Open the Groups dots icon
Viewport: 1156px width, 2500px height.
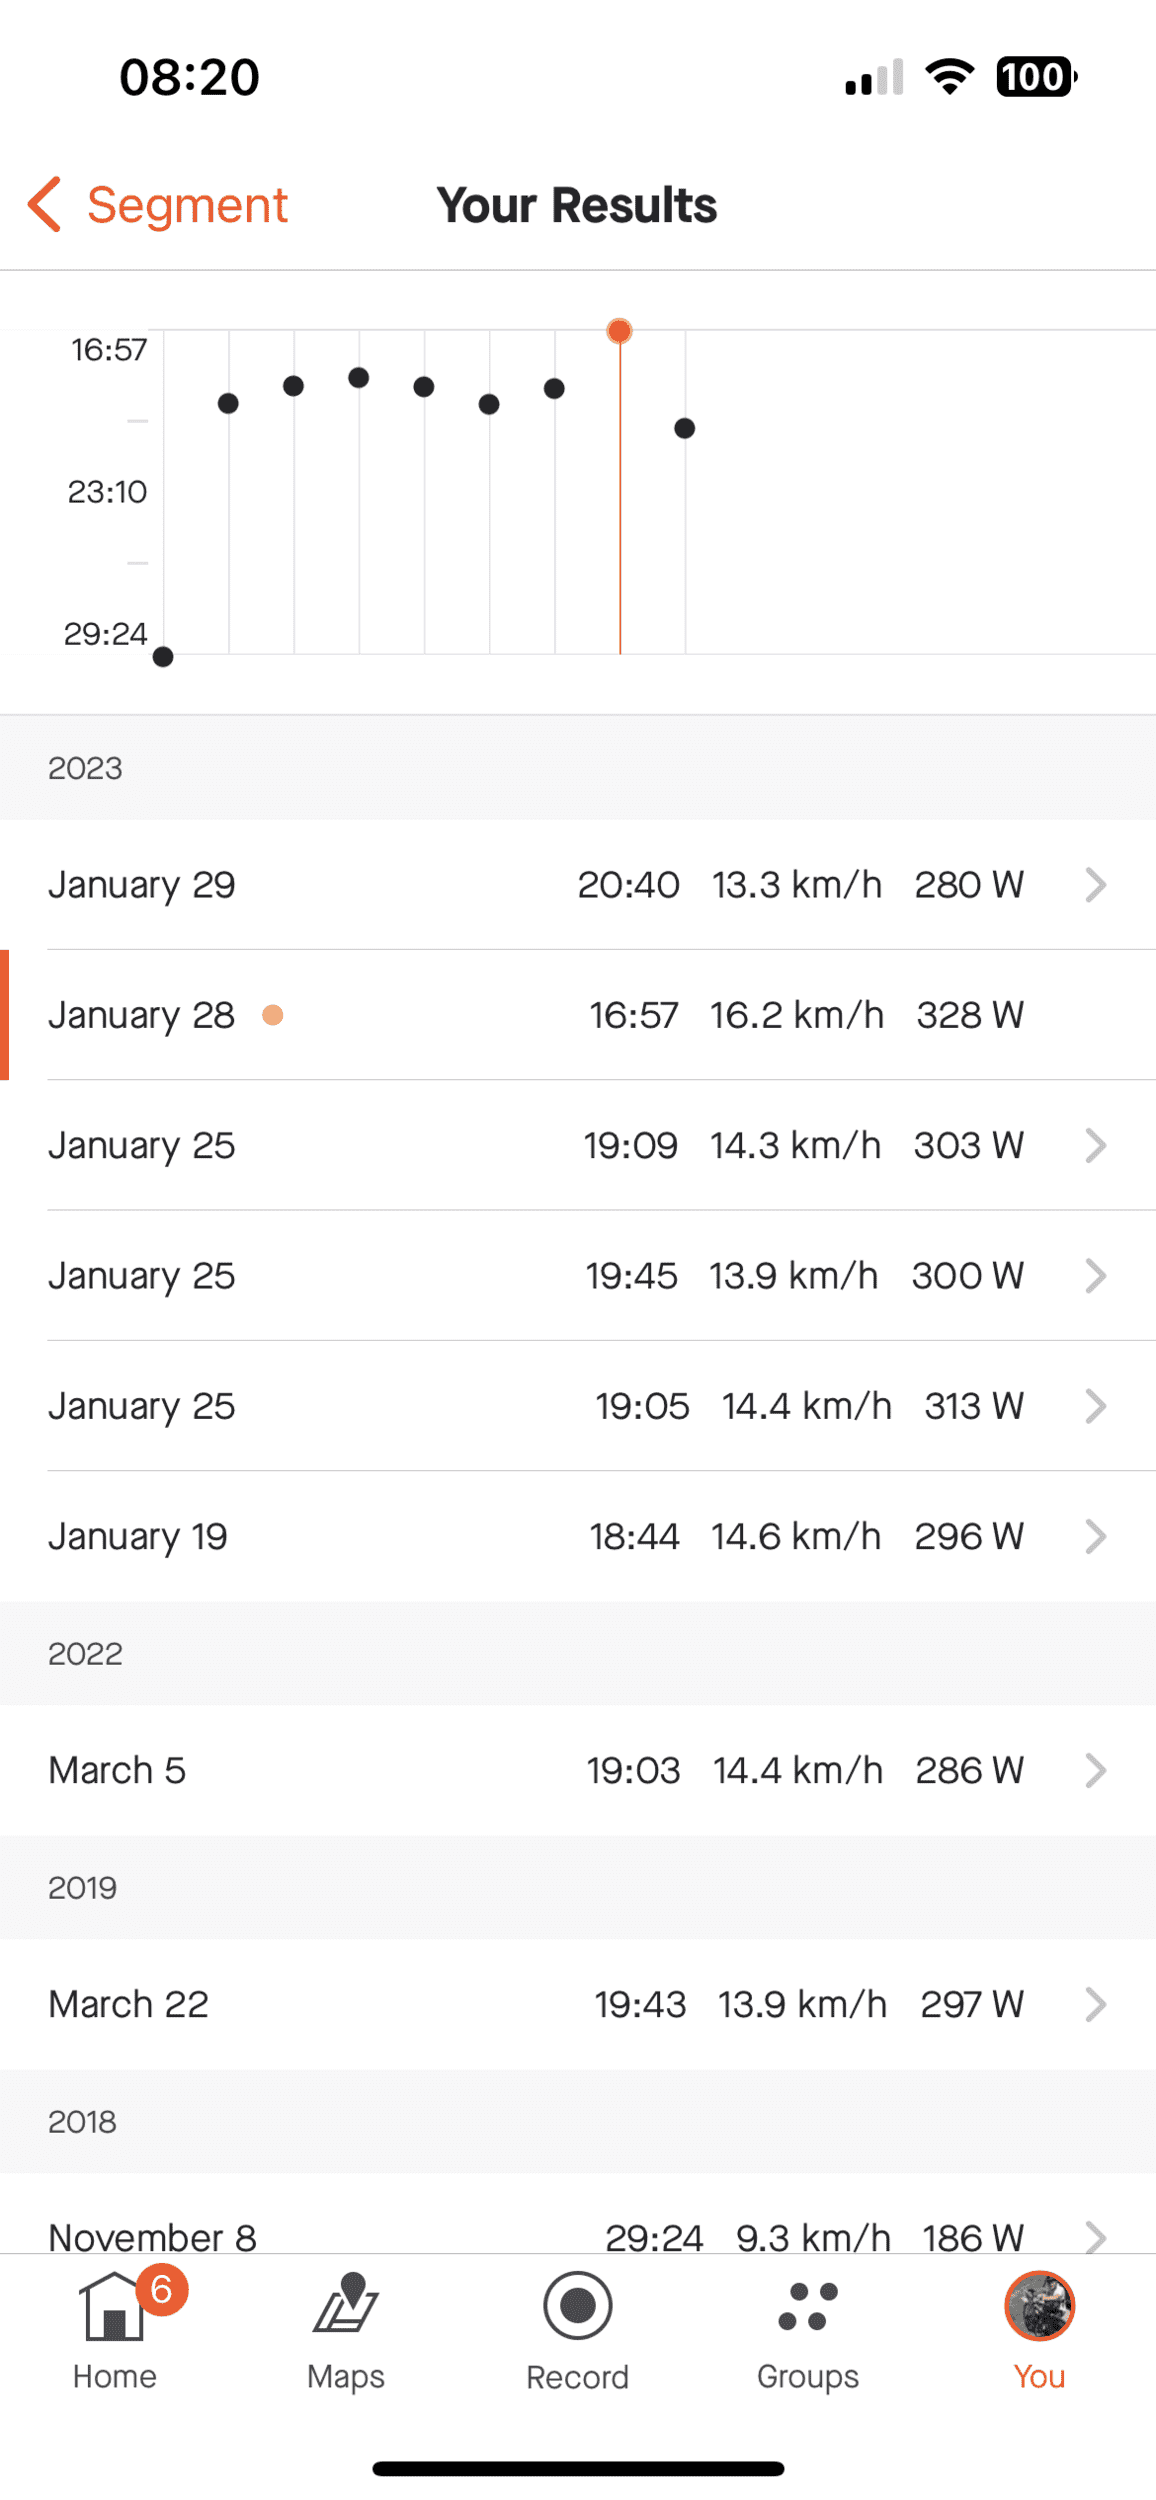point(808,2306)
